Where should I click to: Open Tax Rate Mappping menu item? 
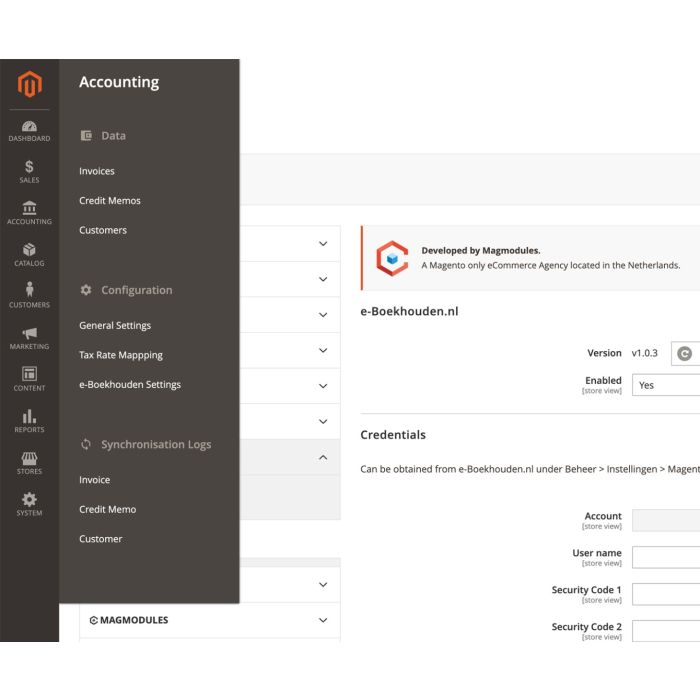tap(121, 355)
